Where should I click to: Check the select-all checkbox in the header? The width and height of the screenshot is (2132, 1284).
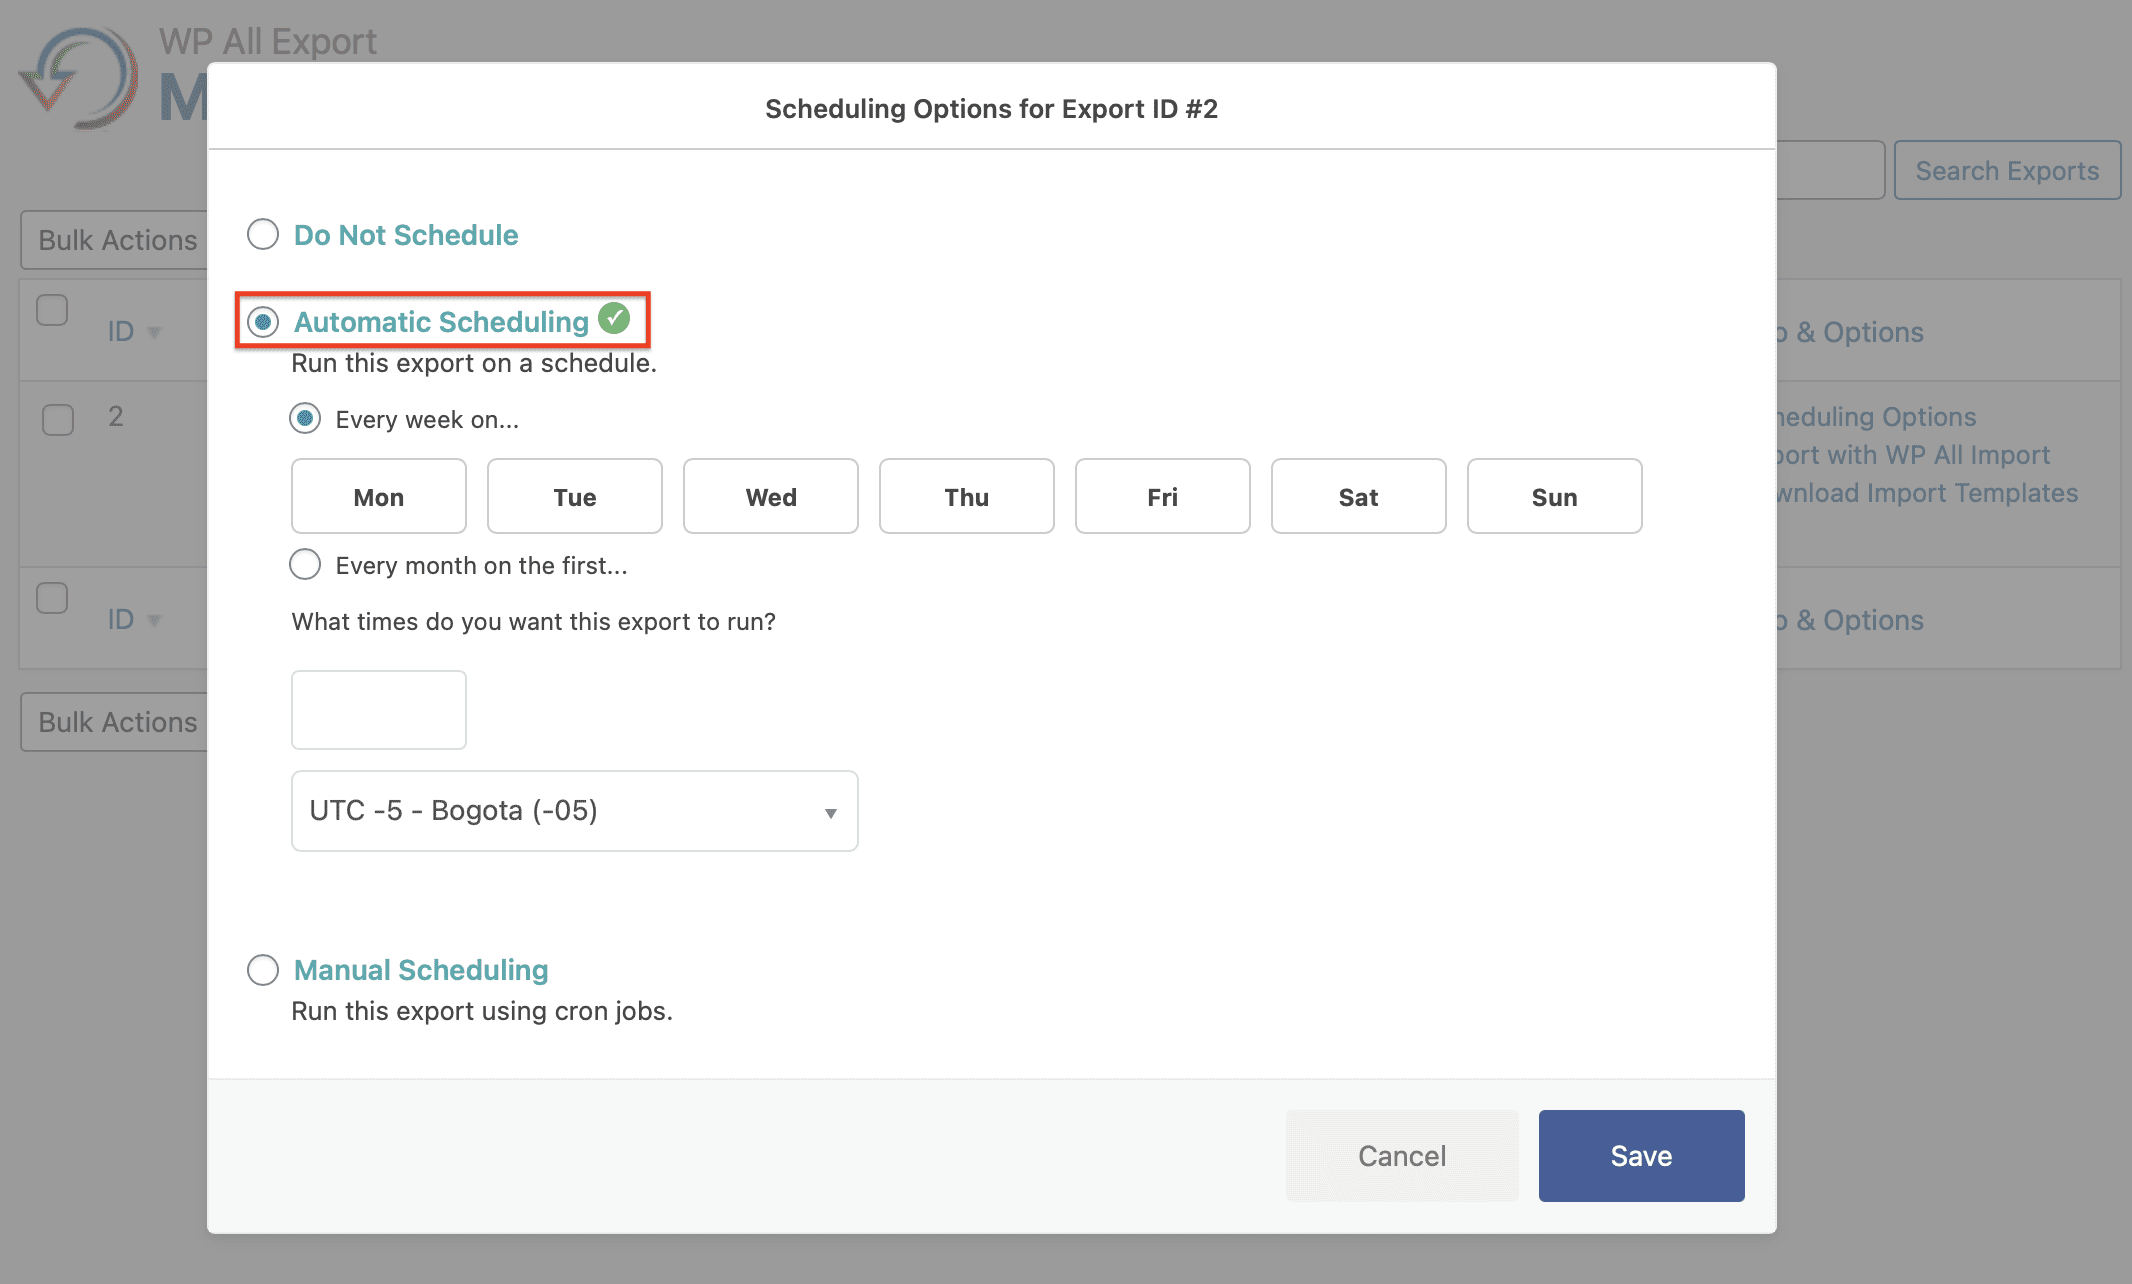pos(52,310)
